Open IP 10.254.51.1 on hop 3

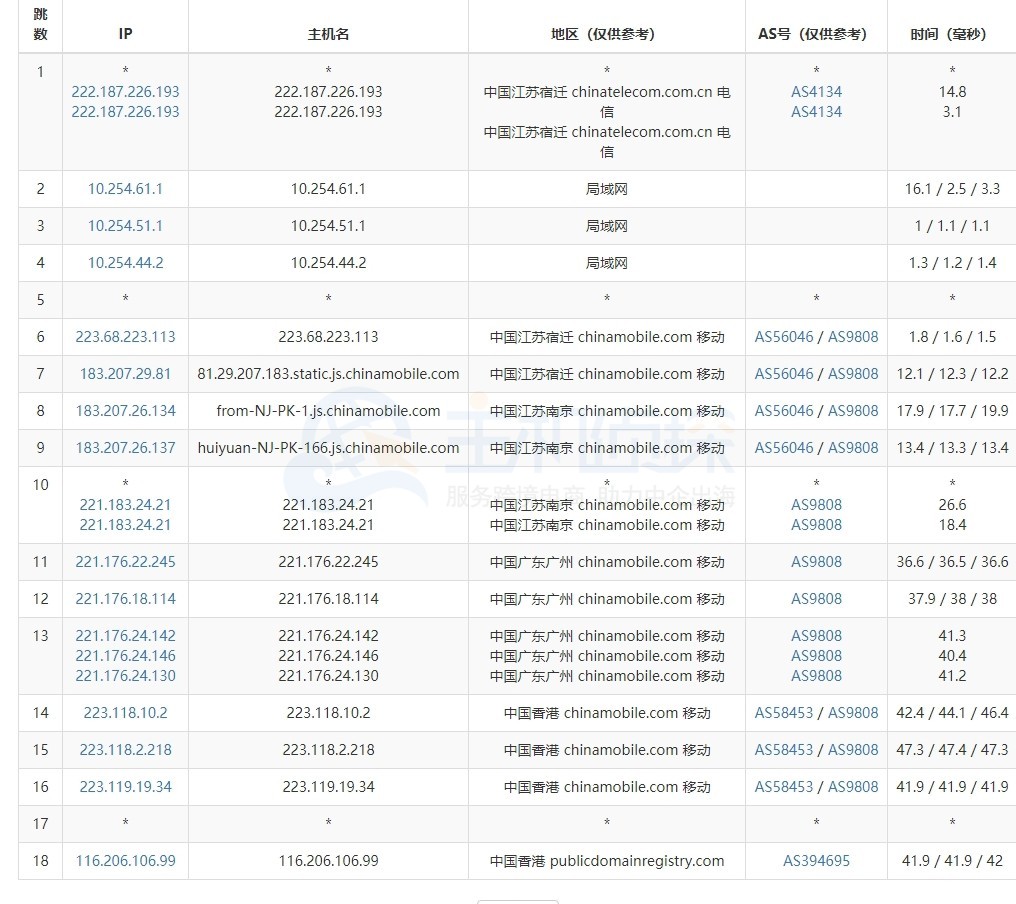click(124, 225)
